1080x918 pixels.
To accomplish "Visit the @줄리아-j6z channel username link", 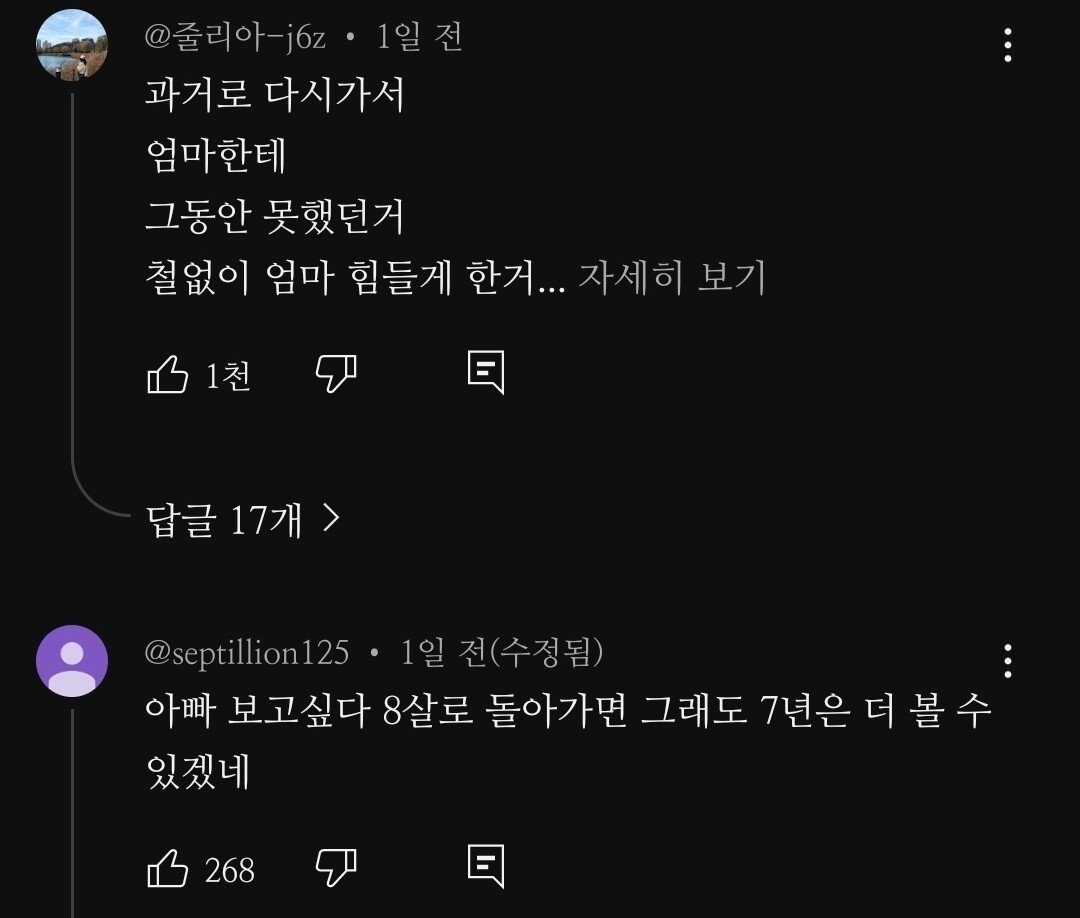I will click(x=235, y=37).
